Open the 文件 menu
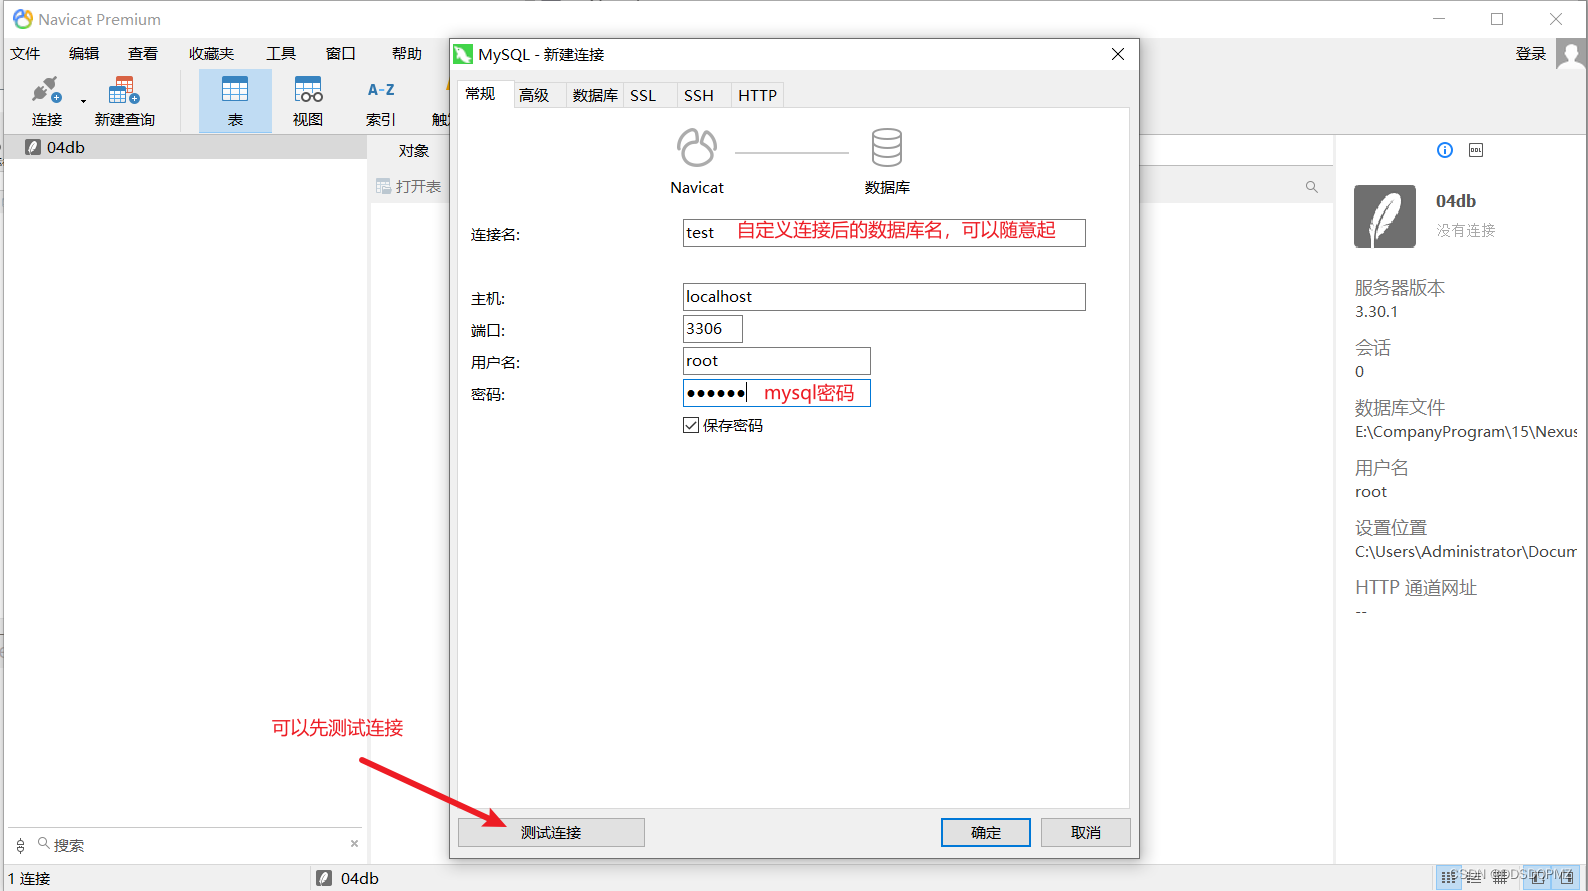This screenshot has width=1588, height=891. pos(25,53)
